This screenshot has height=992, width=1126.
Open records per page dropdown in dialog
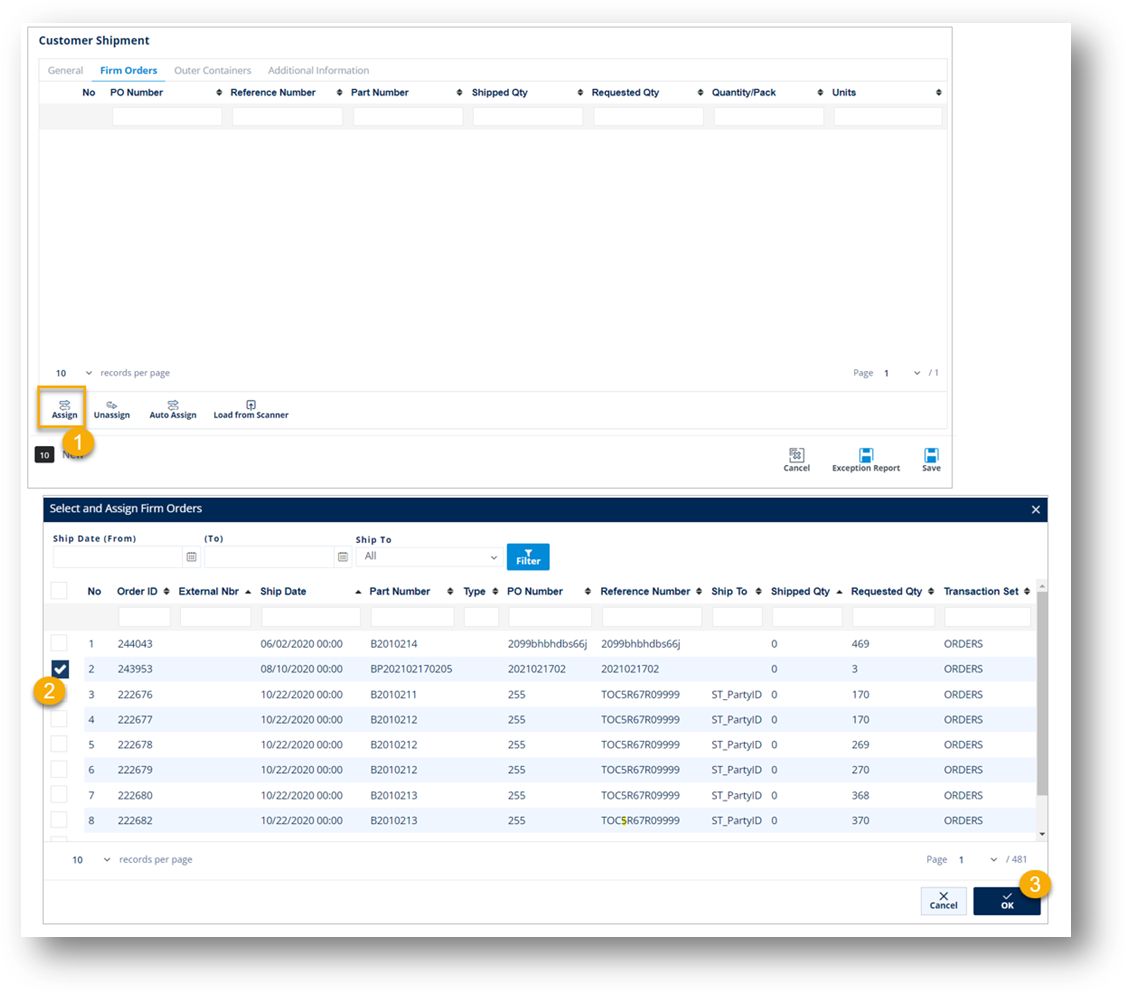92,860
